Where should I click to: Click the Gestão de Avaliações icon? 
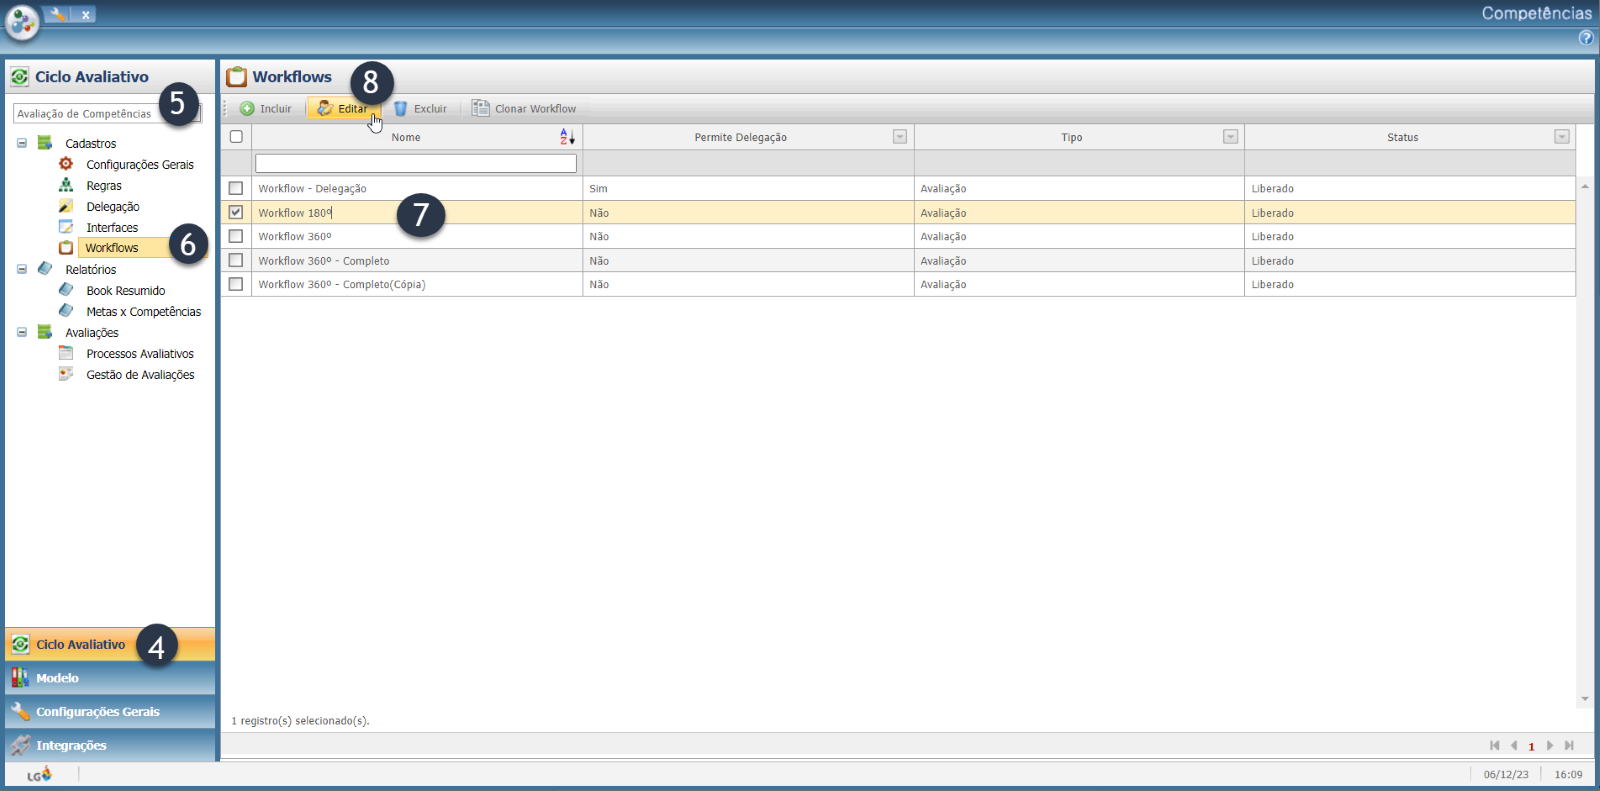(x=66, y=374)
